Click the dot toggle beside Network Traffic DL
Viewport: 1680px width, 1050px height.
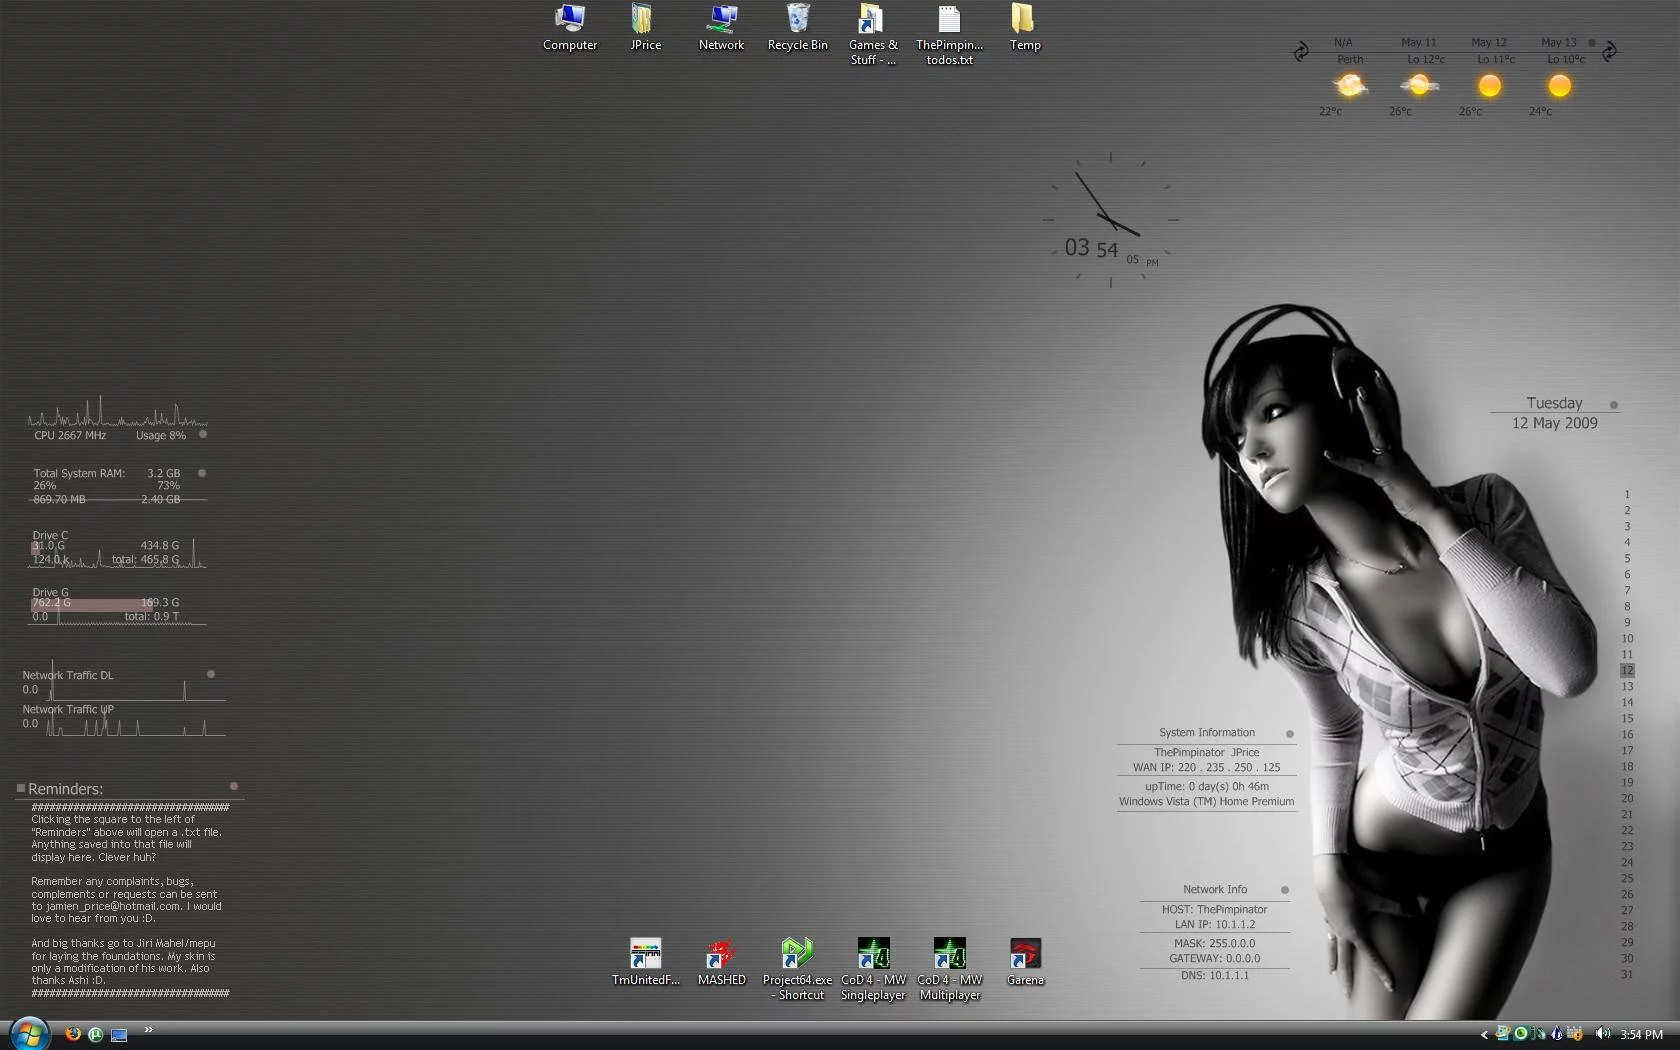pyautogui.click(x=211, y=674)
